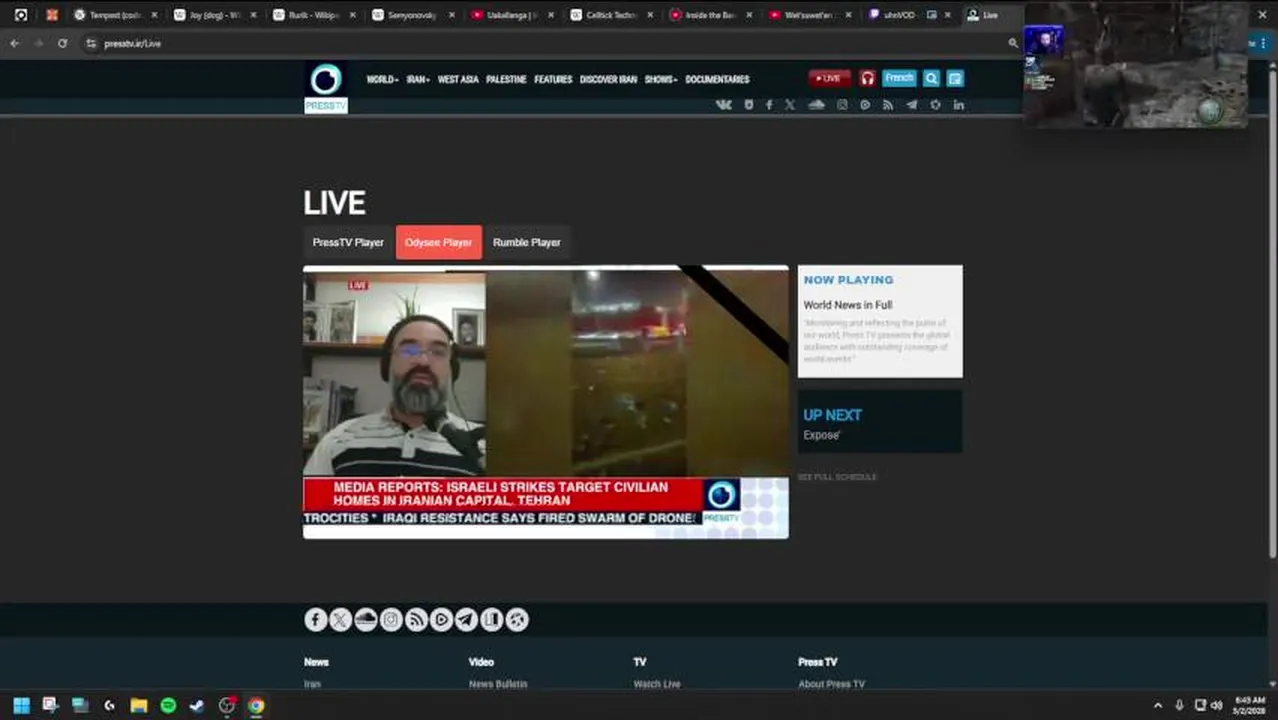Switch to the PressTV Player tab
Screen dimensions: 1278x720
(348, 242)
